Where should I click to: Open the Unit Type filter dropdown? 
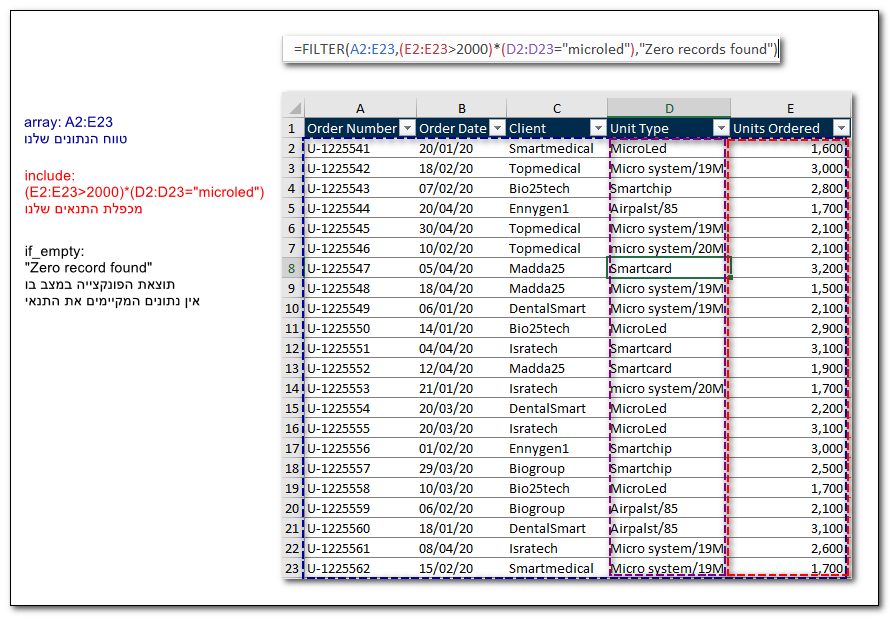[721, 128]
